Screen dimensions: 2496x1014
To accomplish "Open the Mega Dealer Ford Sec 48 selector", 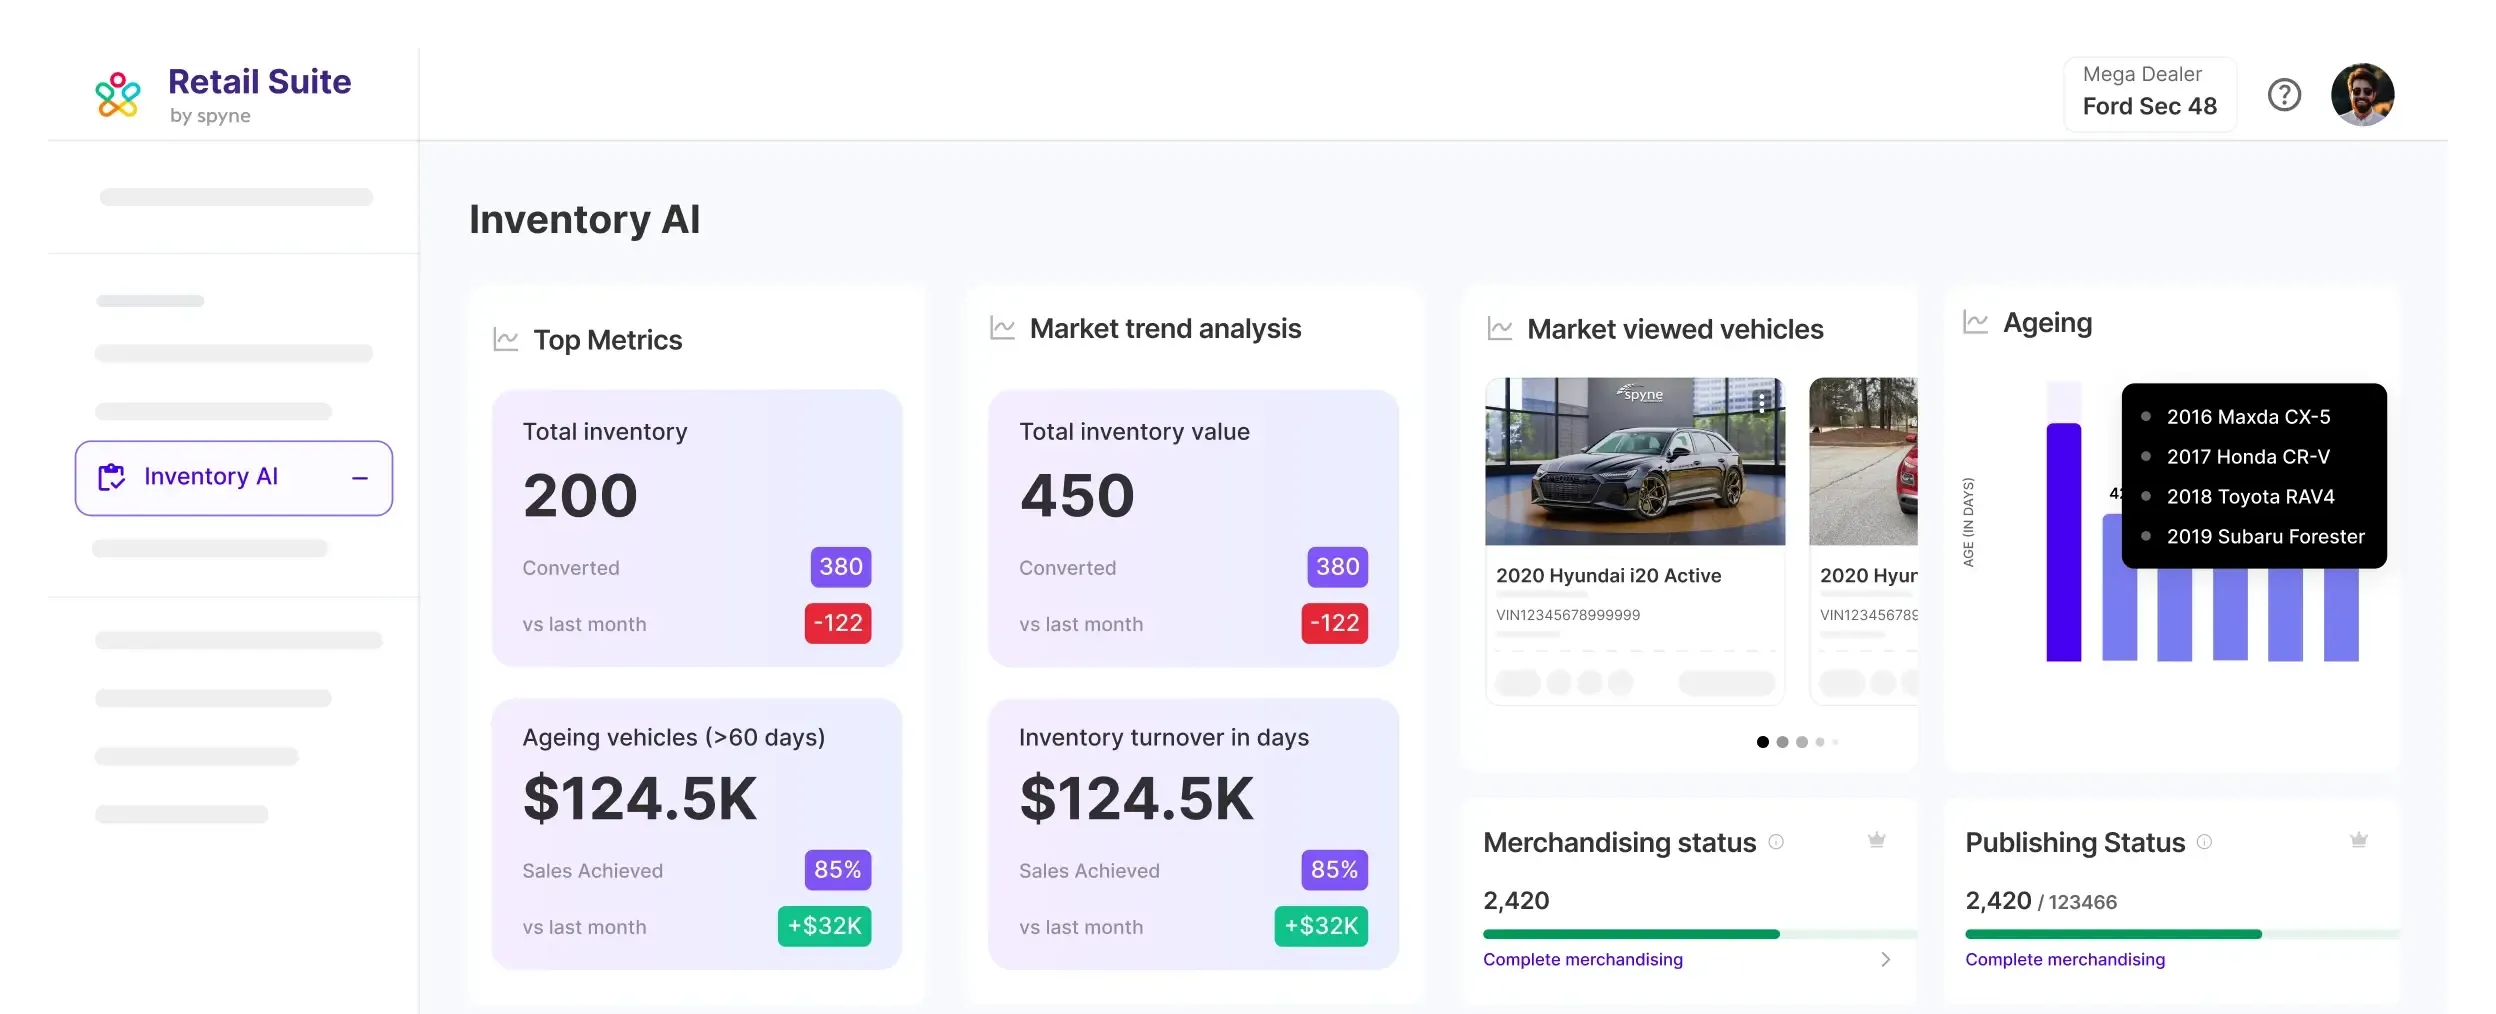I will click(2149, 93).
